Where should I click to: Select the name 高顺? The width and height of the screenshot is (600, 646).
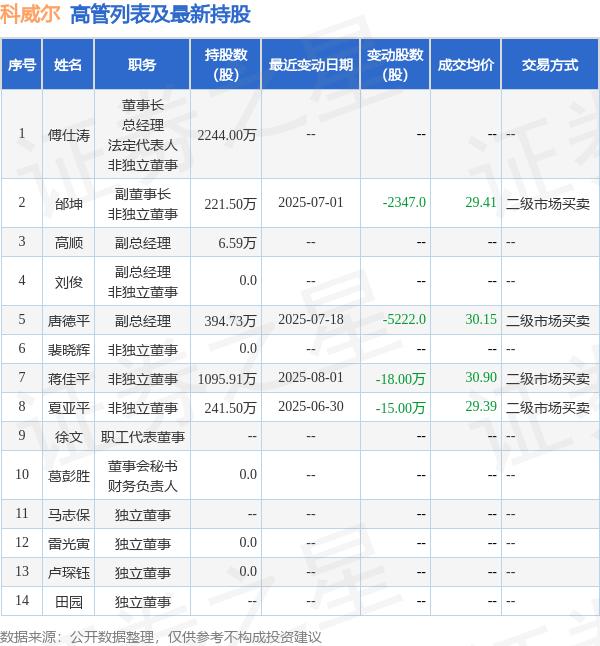coord(69,243)
